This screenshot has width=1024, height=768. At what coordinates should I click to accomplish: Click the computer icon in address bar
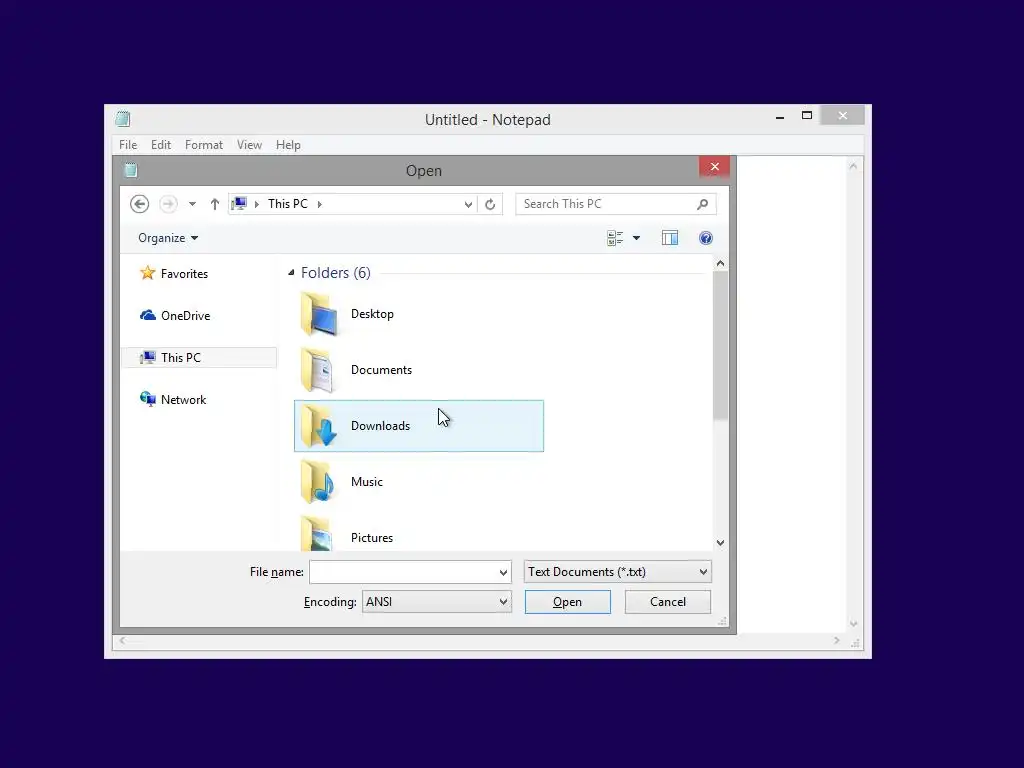point(240,204)
